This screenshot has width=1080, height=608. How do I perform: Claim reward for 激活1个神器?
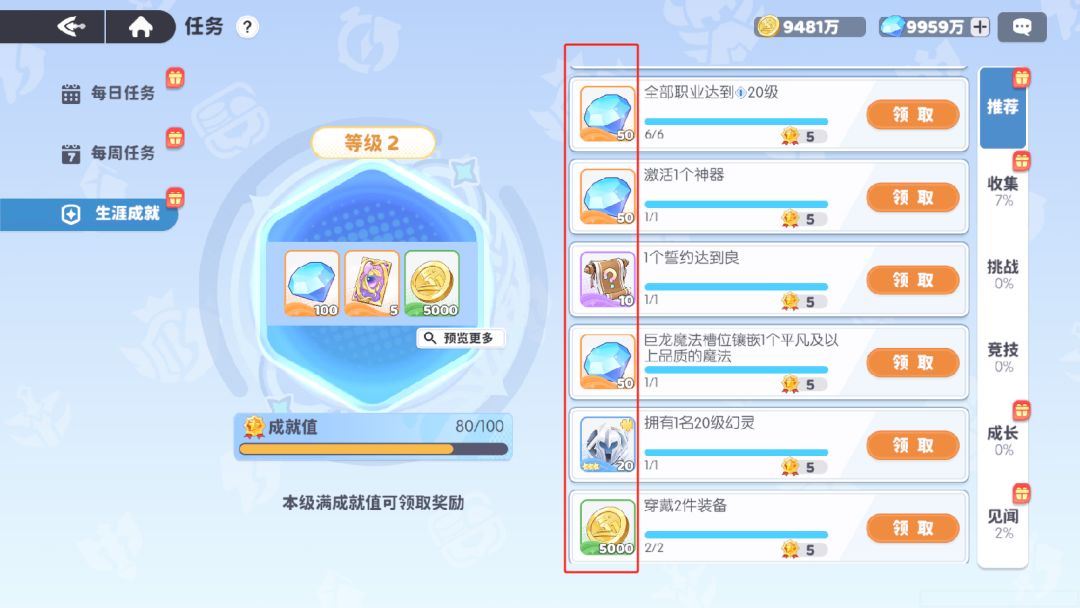tap(913, 198)
